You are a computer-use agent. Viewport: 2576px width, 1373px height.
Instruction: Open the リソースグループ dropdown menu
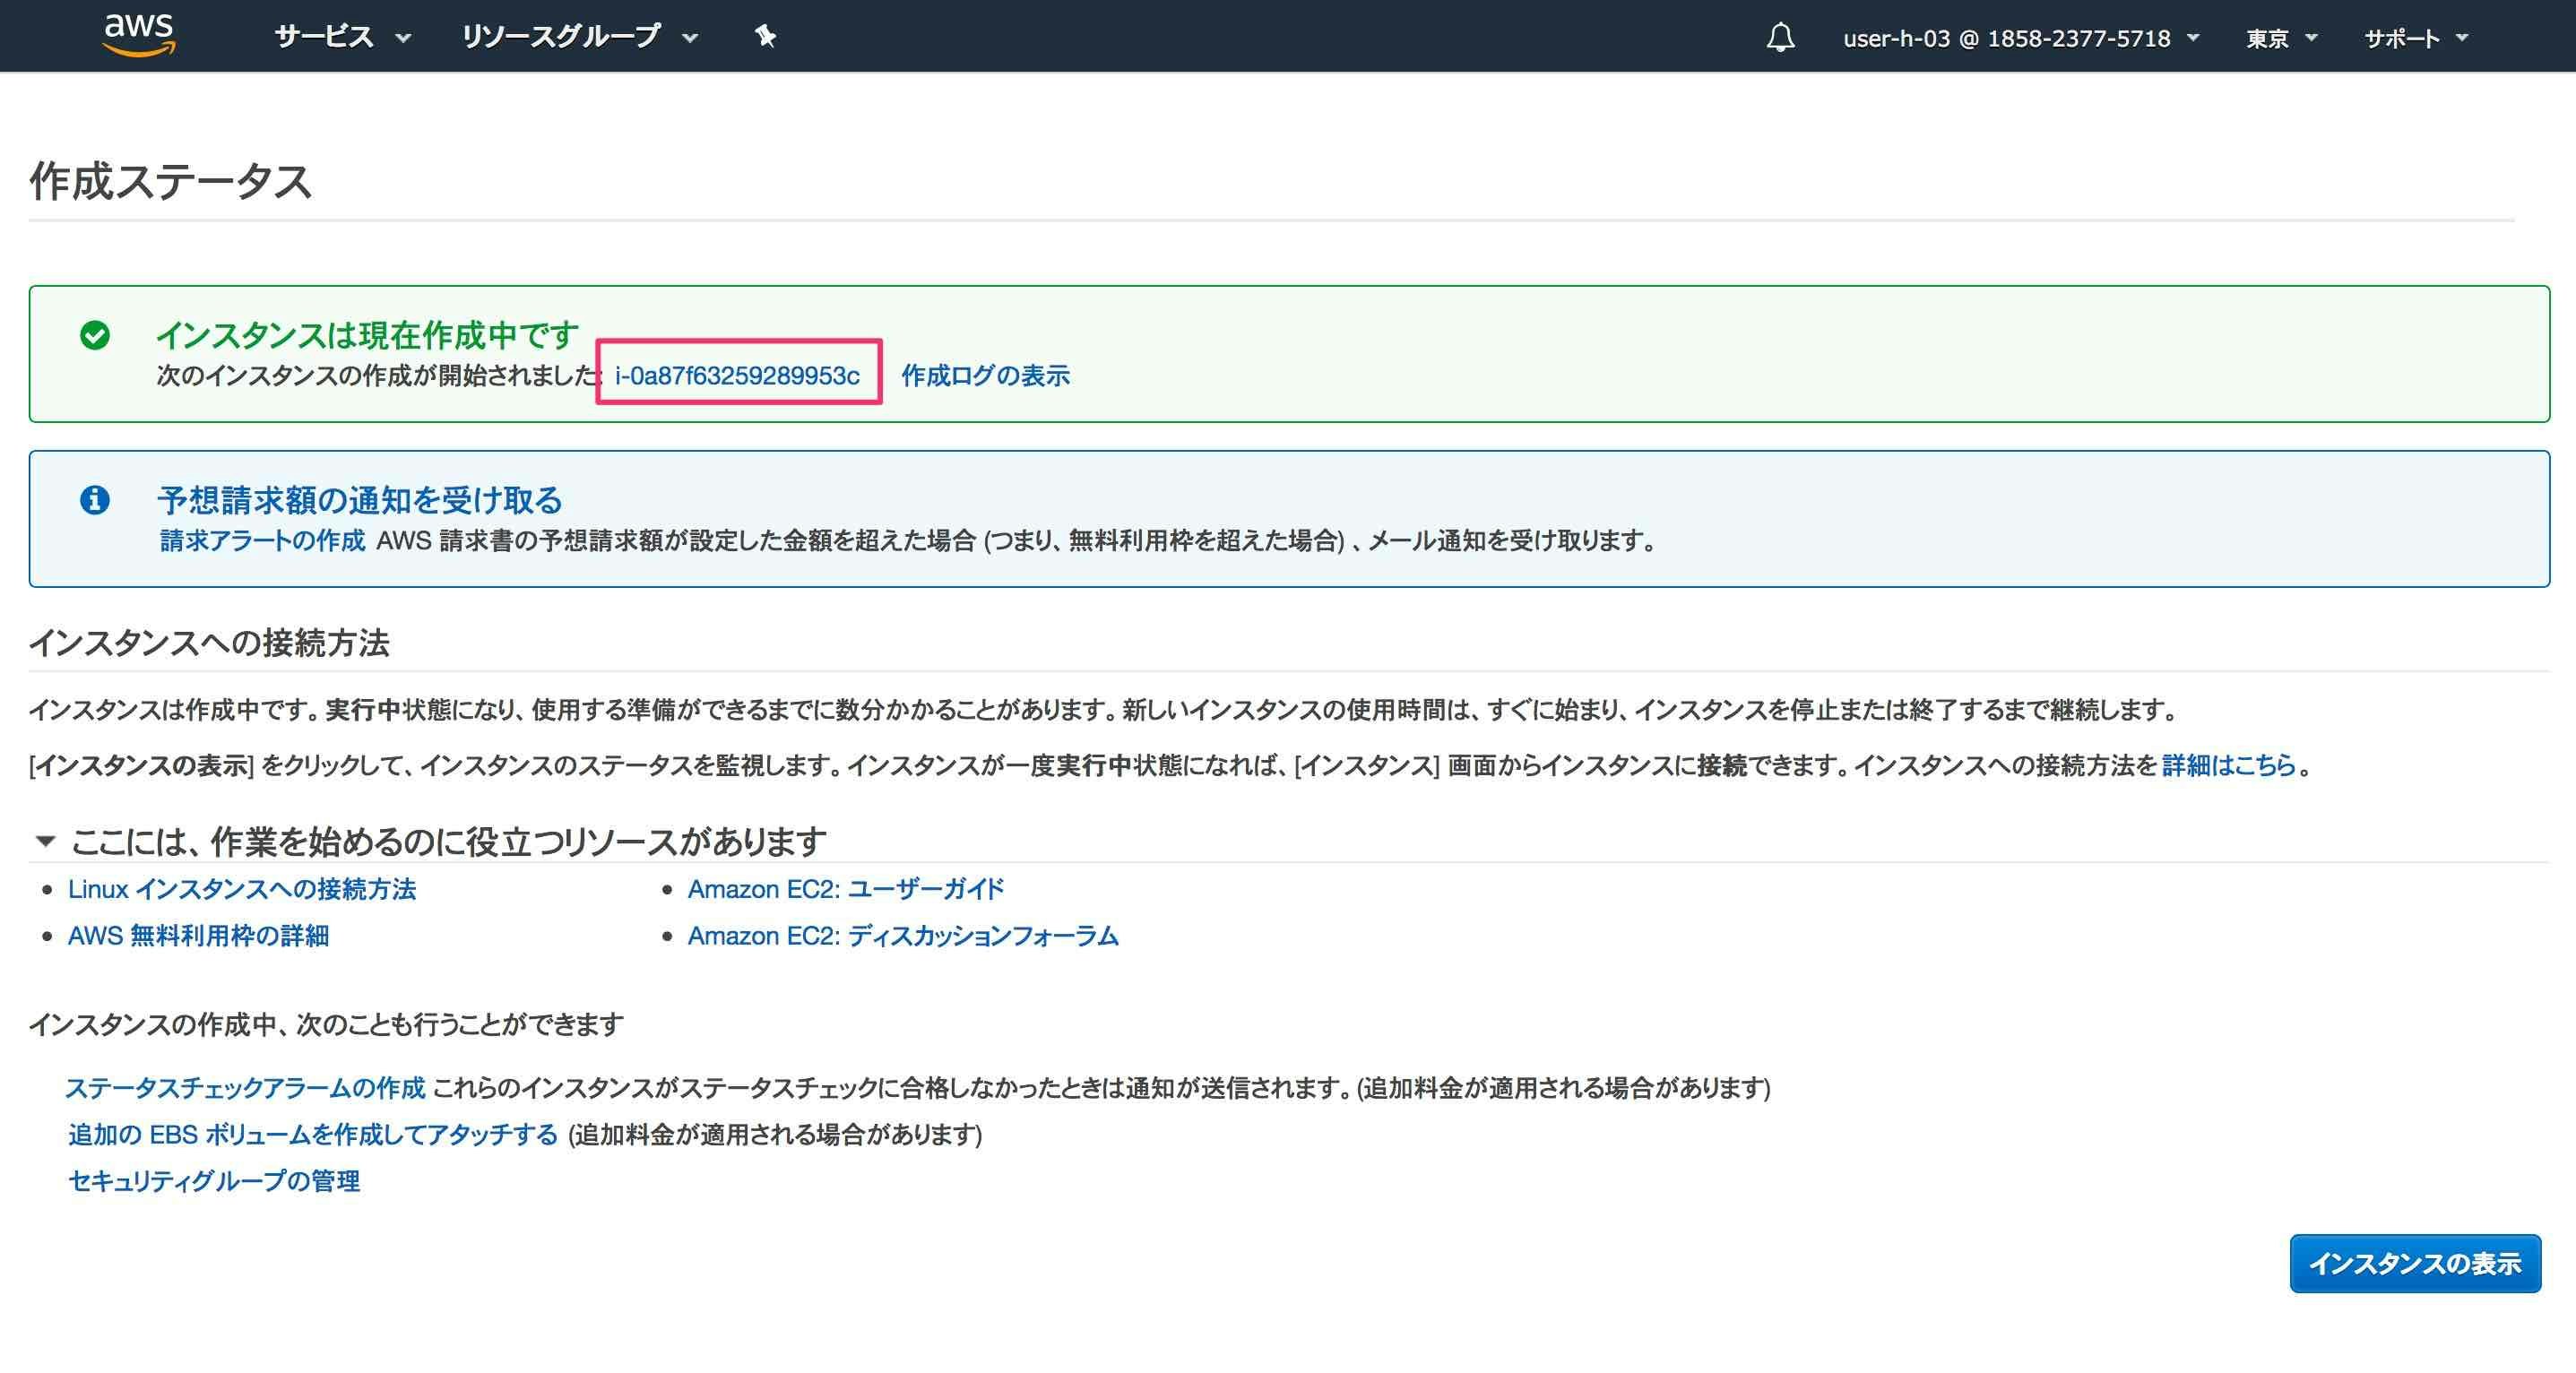click(579, 38)
